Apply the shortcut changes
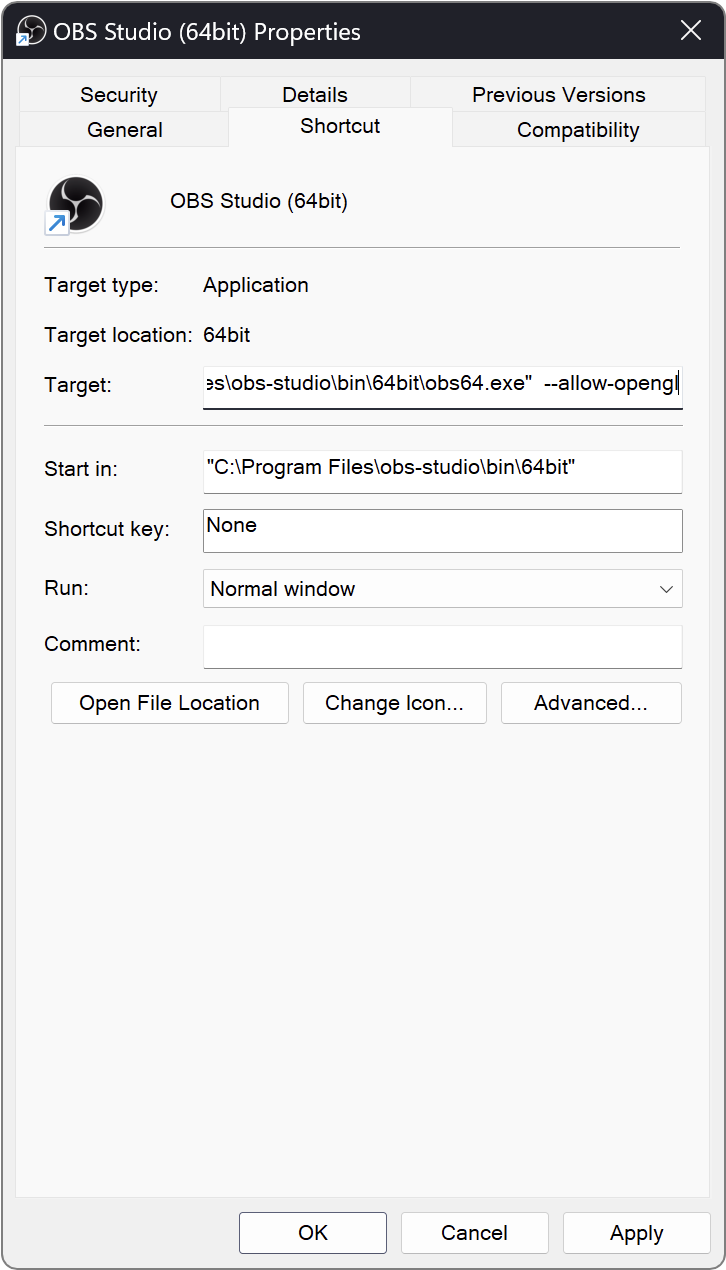Image resolution: width=726 pixels, height=1270 pixels. pos(637,1233)
